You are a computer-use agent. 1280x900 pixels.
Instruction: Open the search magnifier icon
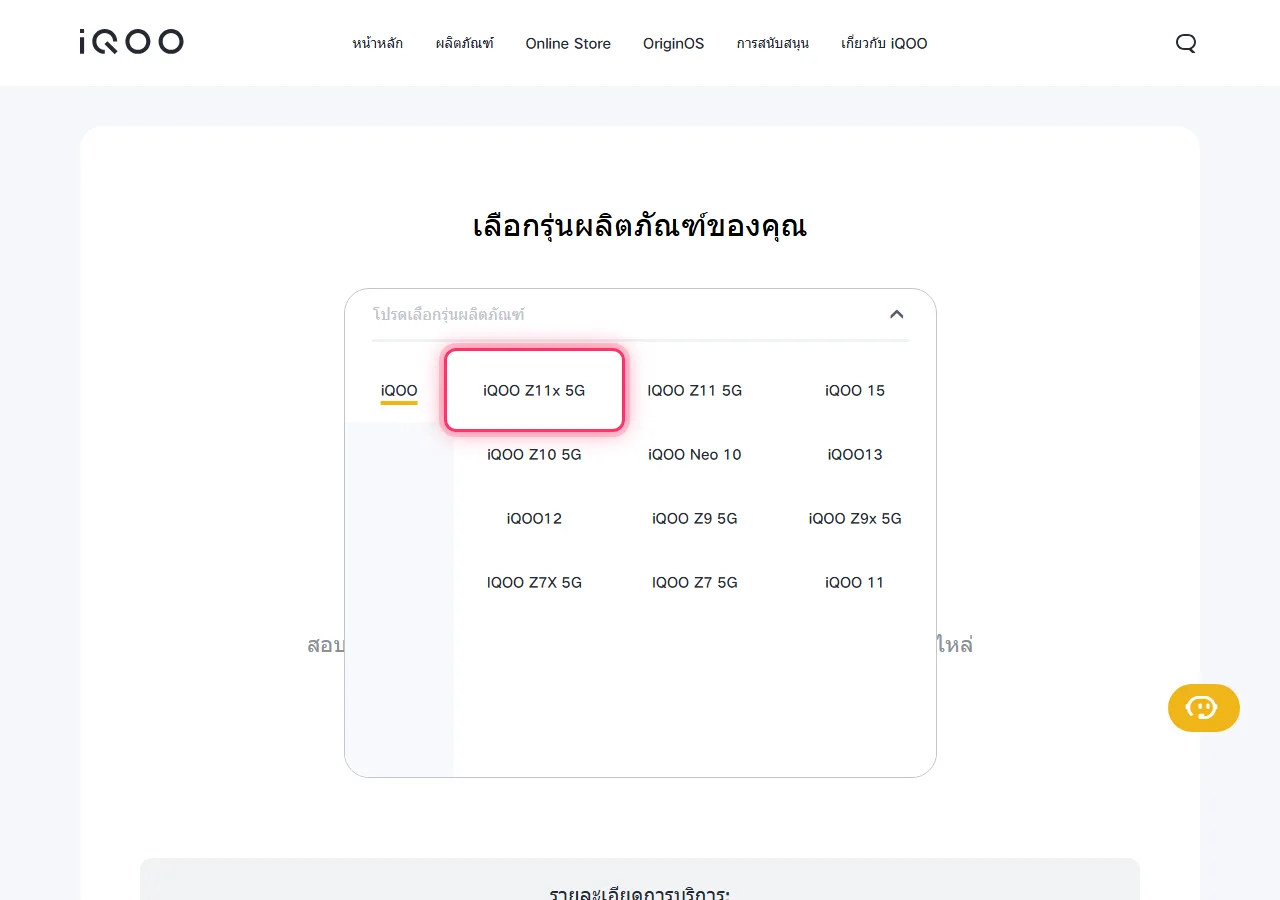click(x=1186, y=43)
